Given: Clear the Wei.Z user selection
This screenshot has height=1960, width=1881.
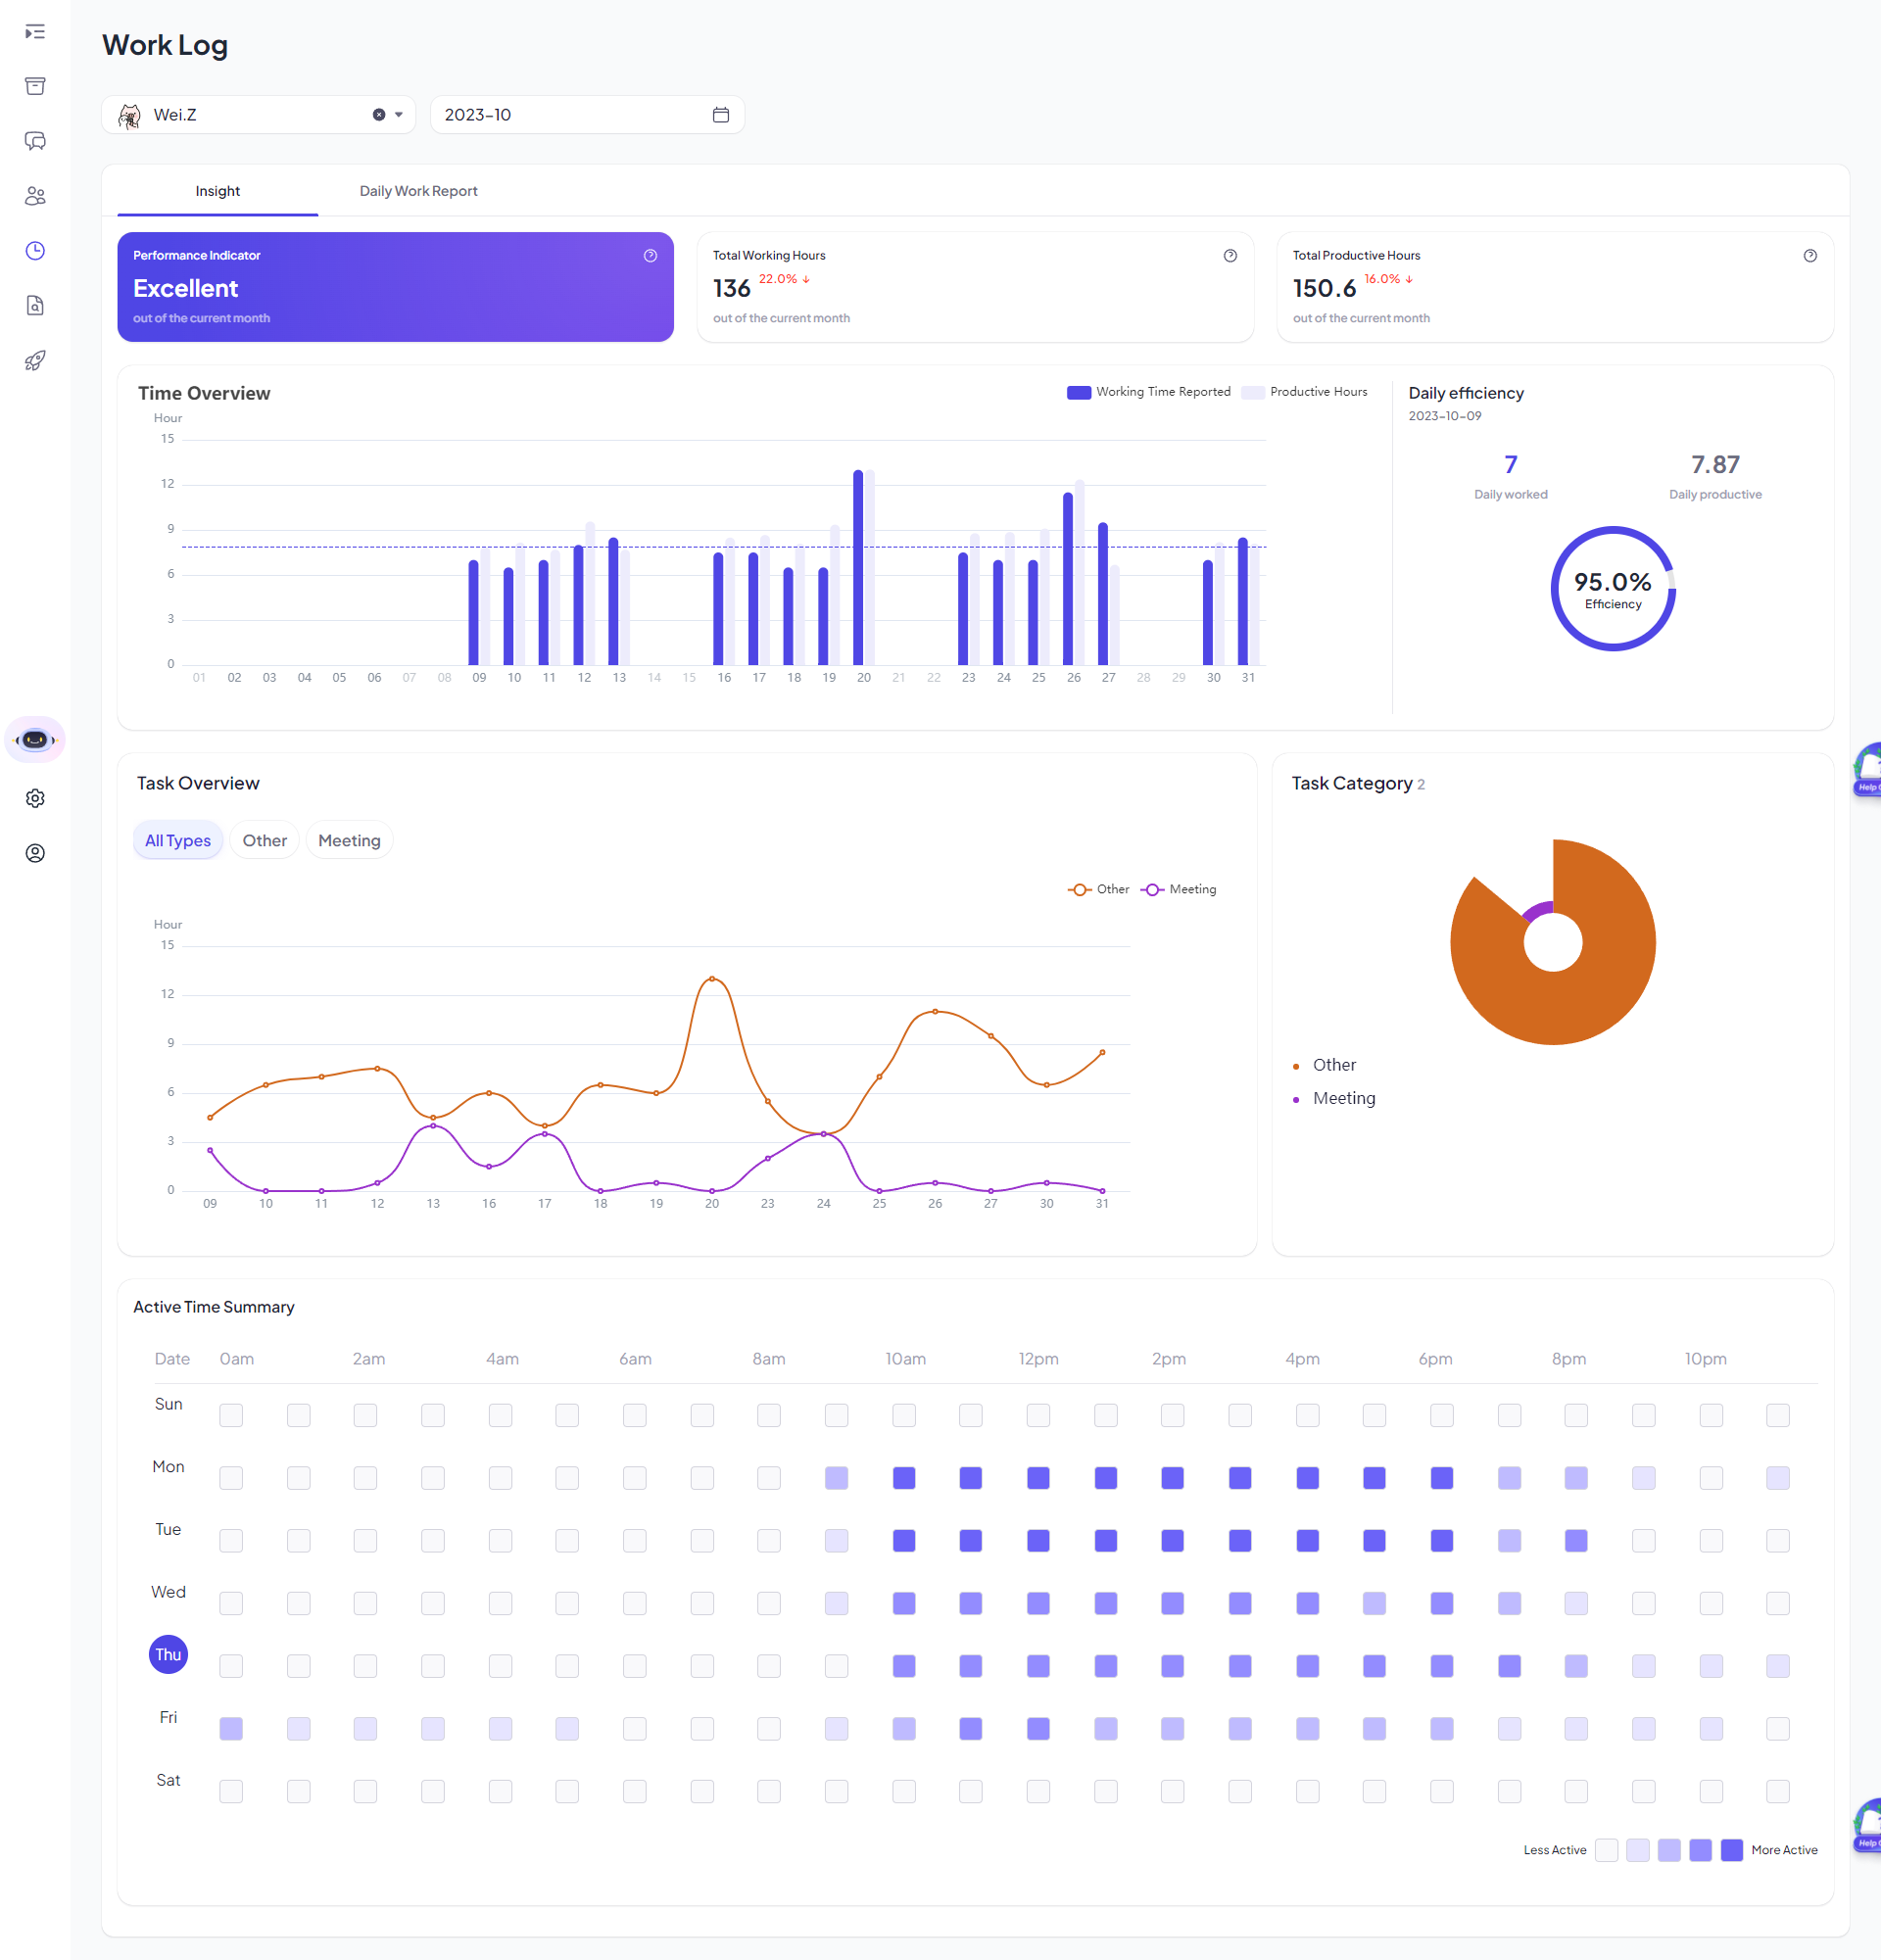Looking at the screenshot, I should (379, 115).
